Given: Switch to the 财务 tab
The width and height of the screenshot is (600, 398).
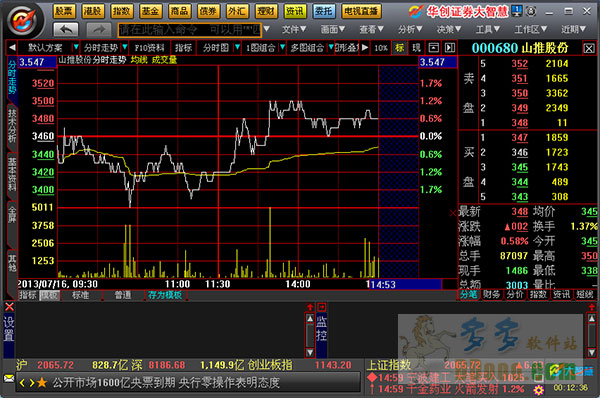Looking at the screenshot, I should (x=491, y=294).
